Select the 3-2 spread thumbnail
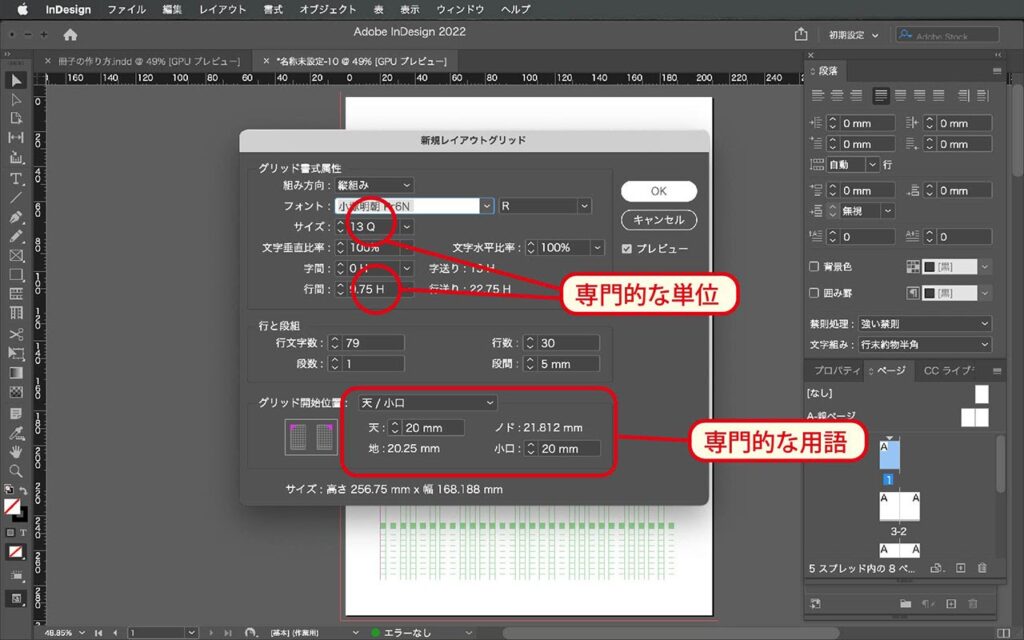Screen dimensions: 1024x640 pos(899,507)
